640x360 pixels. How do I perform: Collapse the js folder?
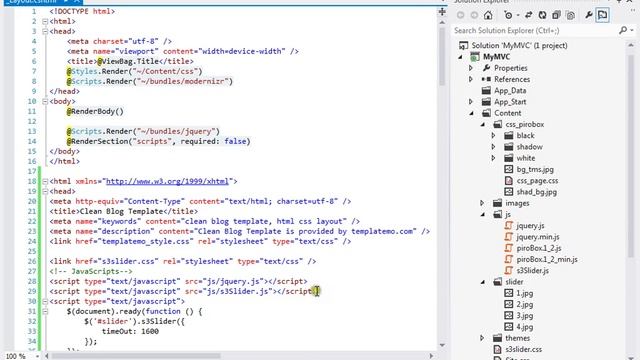(x=482, y=214)
